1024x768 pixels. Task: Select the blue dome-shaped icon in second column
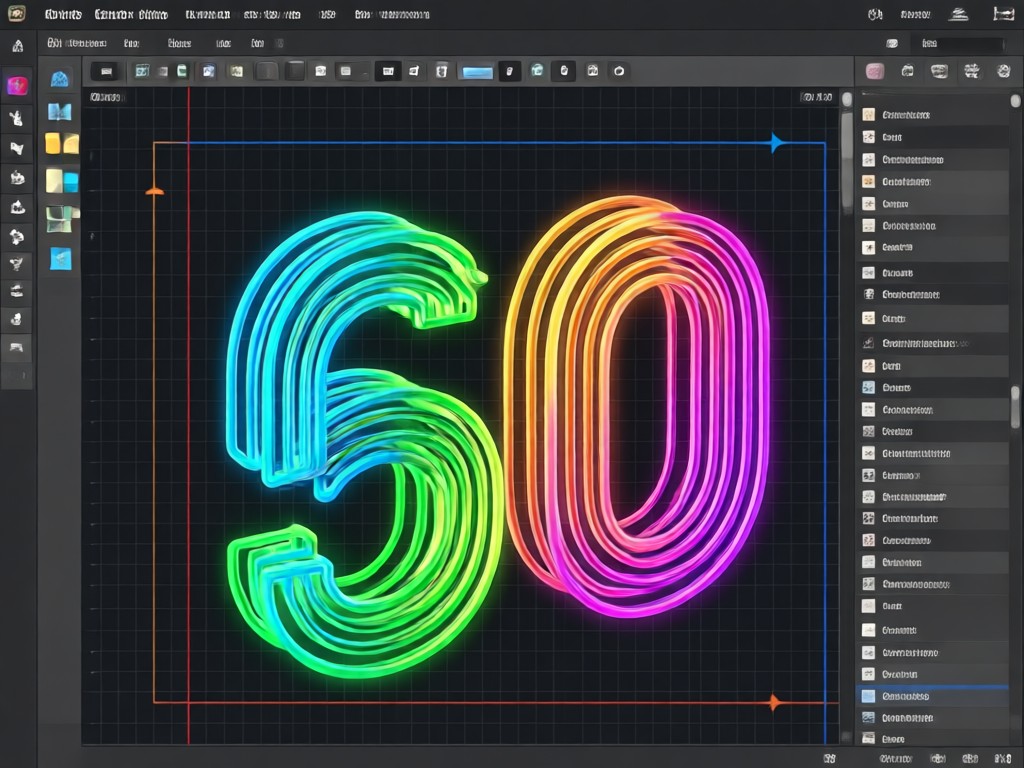pyautogui.click(x=59, y=79)
